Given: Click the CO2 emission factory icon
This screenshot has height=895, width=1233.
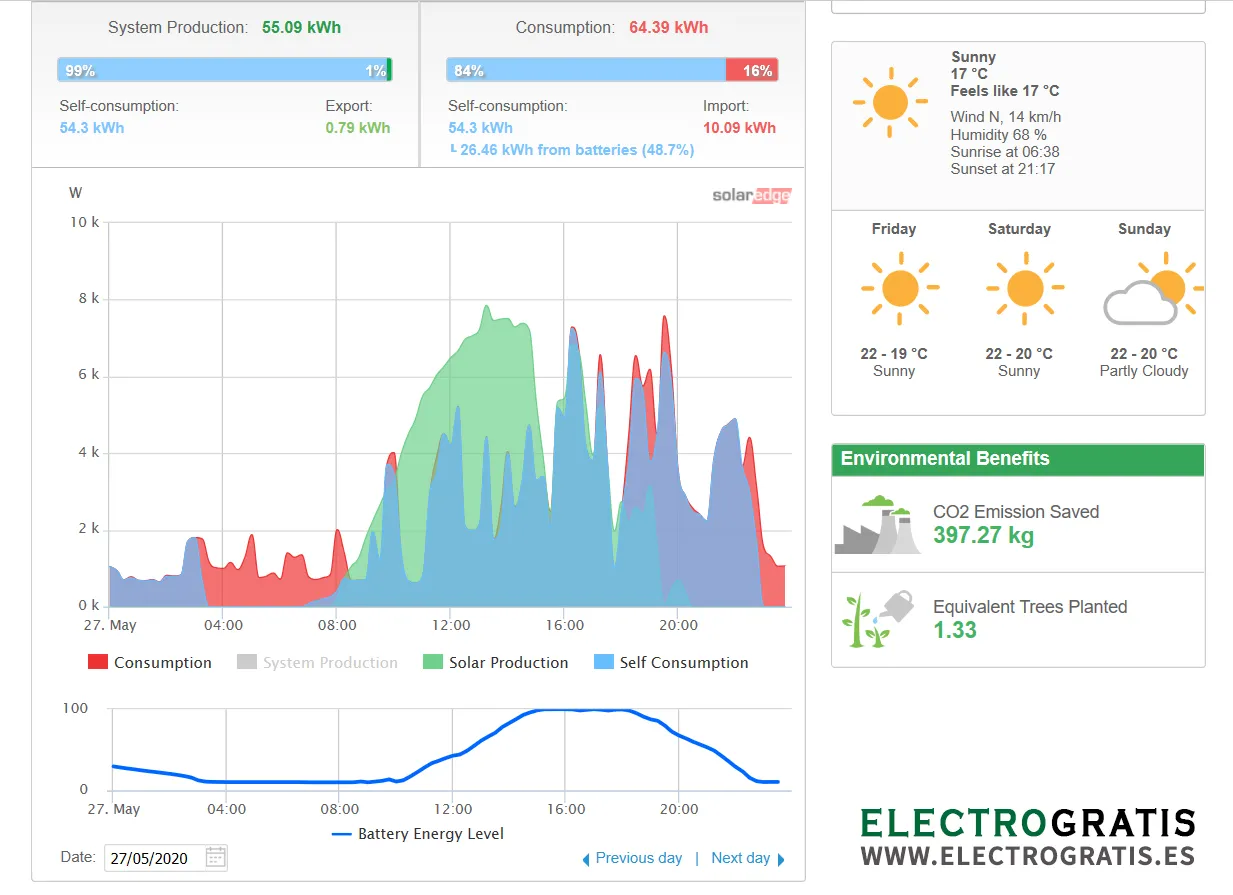Looking at the screenshot, I should click(877, 525).
